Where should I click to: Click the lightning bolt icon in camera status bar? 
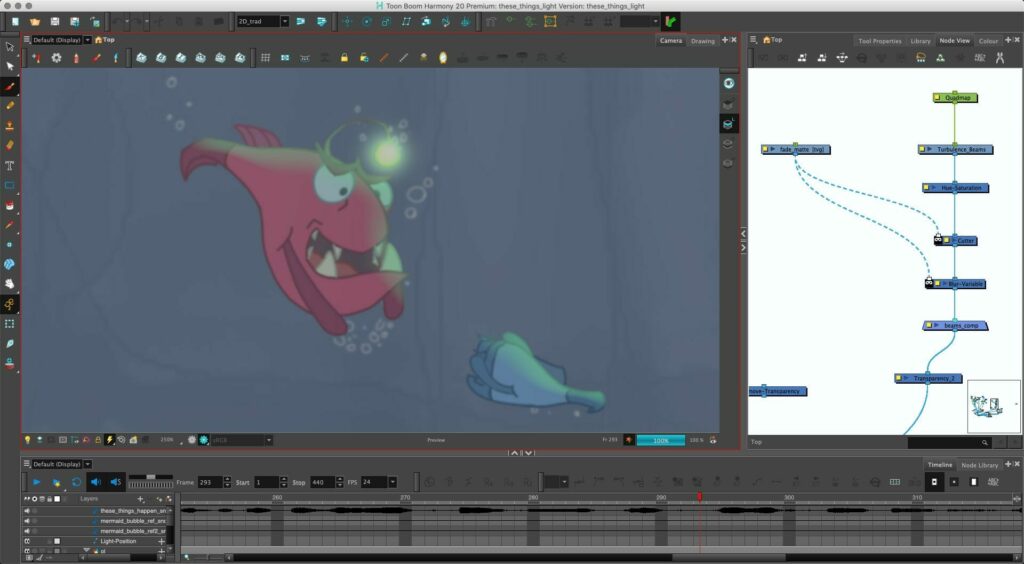tap(110, 440)
